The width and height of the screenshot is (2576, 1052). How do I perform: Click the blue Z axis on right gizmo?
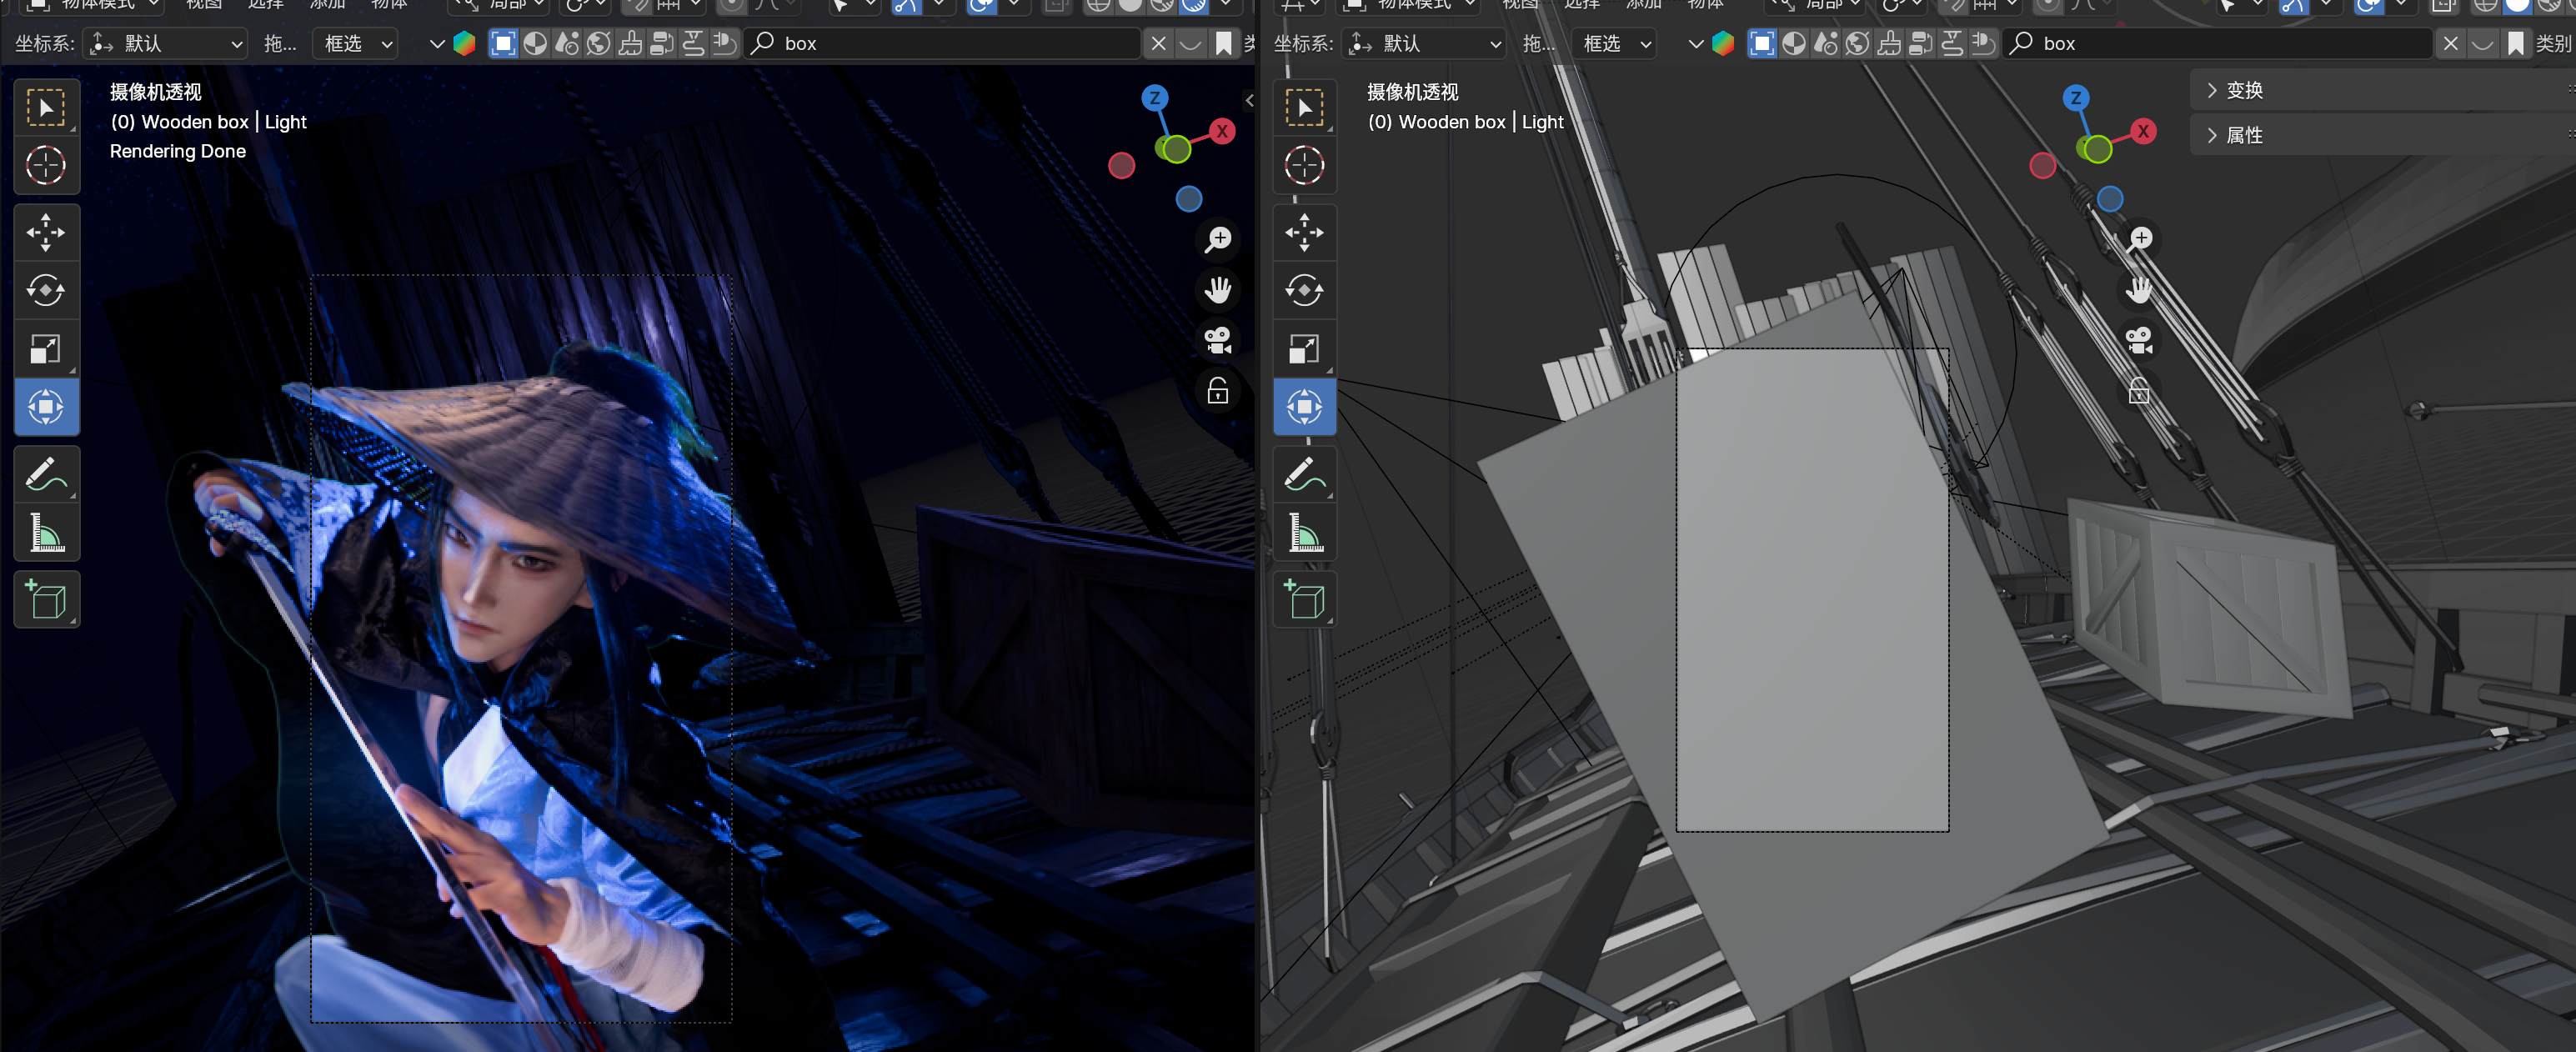coord(2076,98)
